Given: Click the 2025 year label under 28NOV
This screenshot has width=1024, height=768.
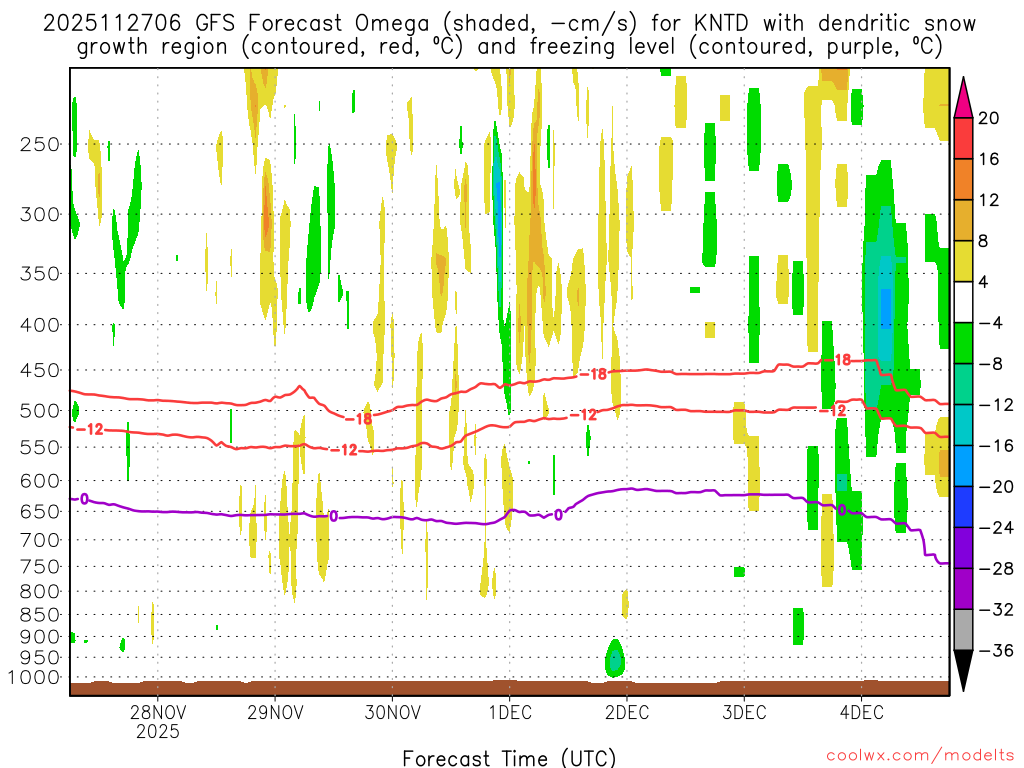Looking at the screenshot, I should point(157,731).
